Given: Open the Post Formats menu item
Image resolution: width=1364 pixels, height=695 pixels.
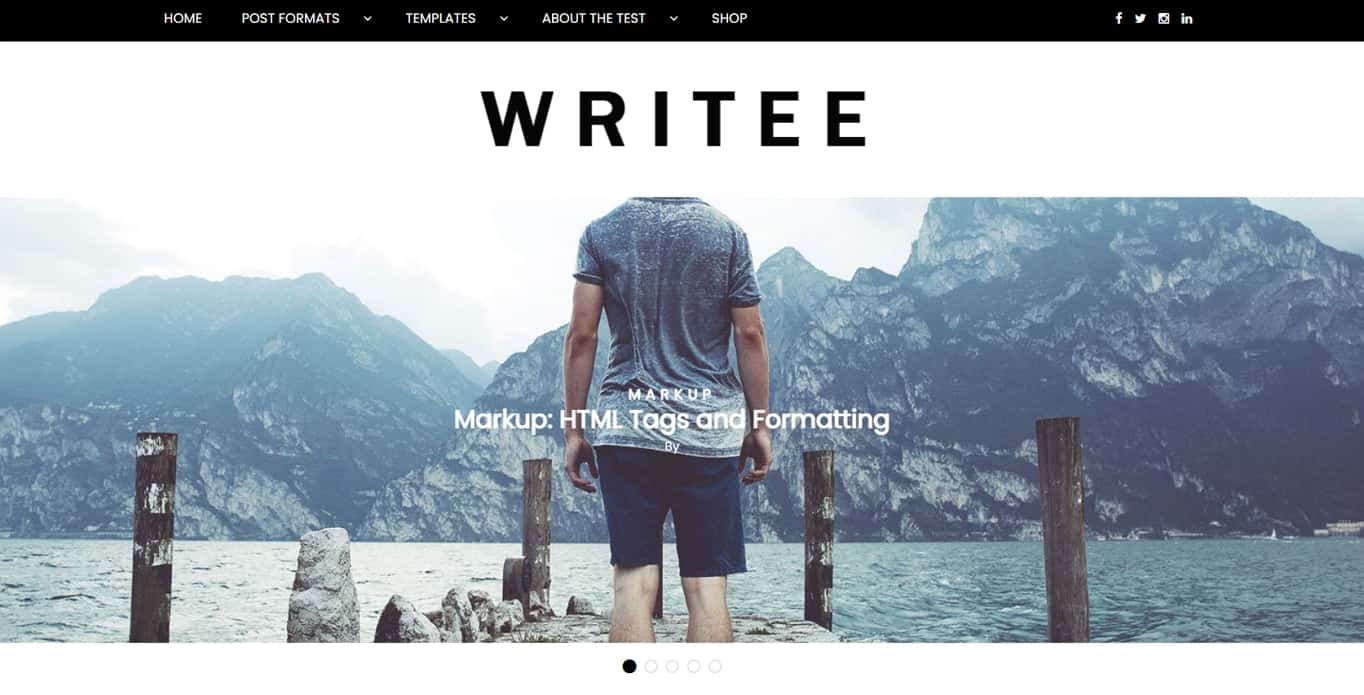Looking at the screenshot, I should (290, 18).
